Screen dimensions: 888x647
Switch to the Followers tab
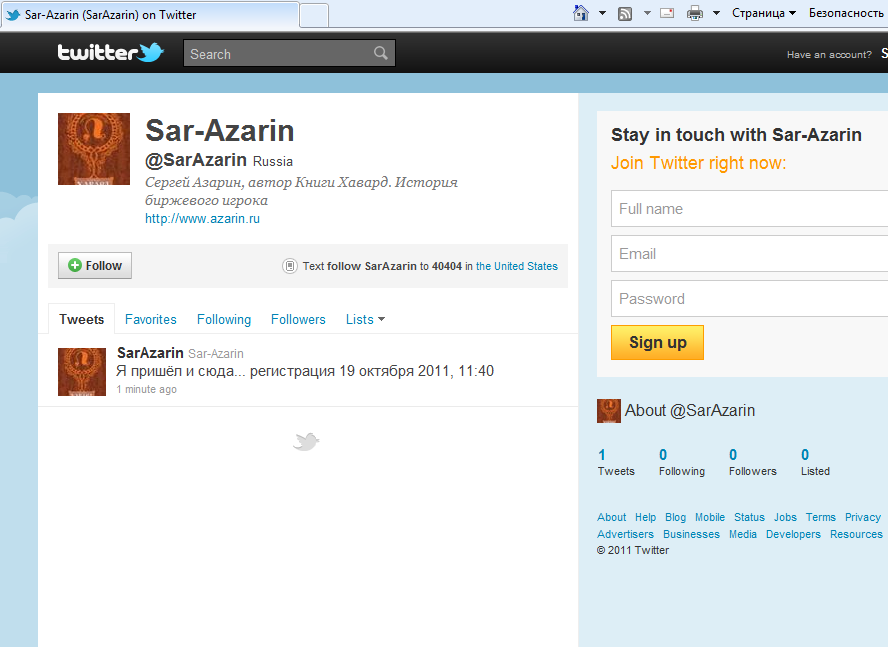298,319
